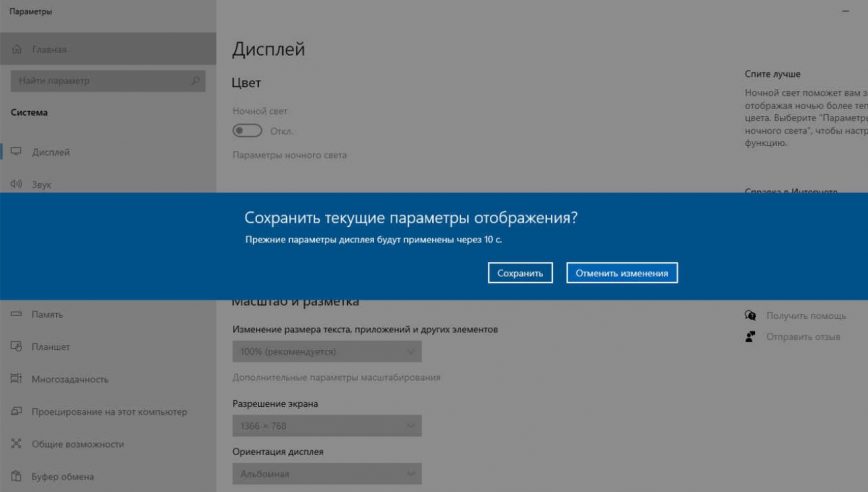868x492 pixels.
Task: Minimize the Параметры window
Action: (845, 11)
